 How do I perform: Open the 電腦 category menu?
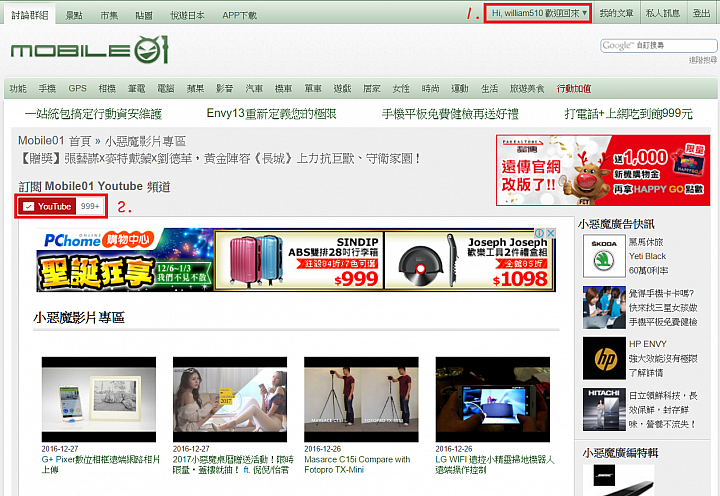[166, 88]
